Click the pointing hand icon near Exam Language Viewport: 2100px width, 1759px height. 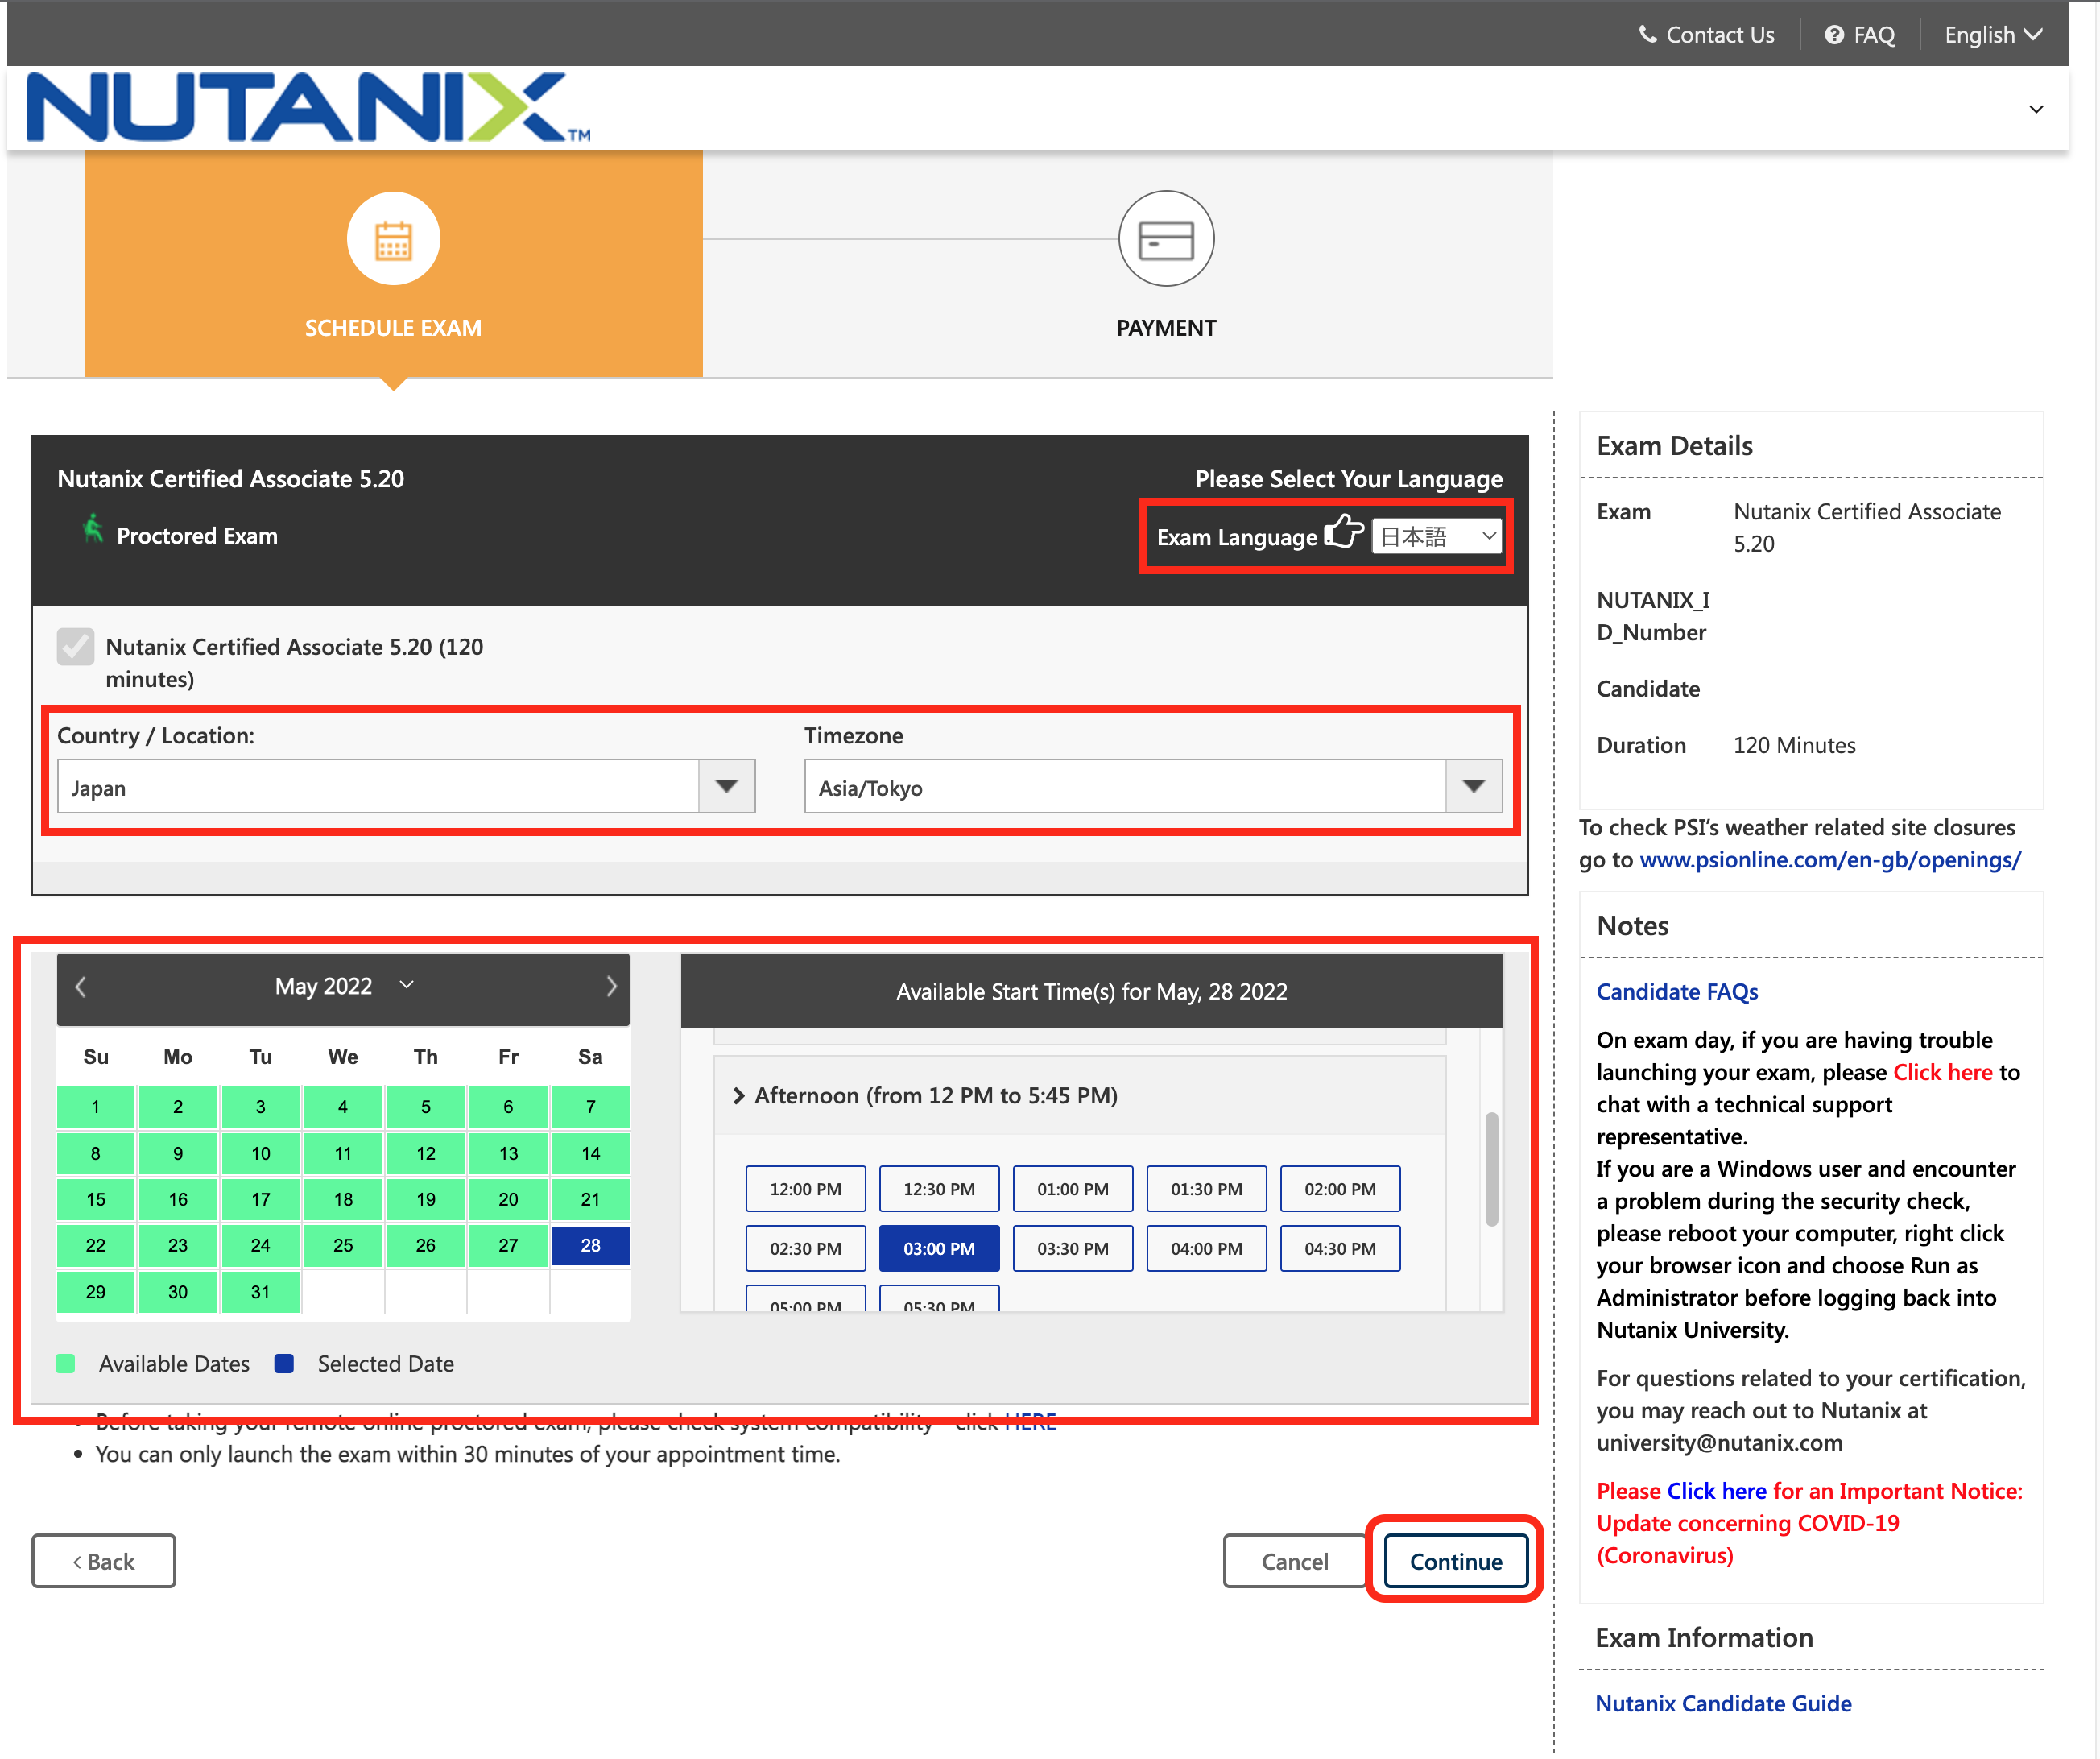tap(1344, 532)
